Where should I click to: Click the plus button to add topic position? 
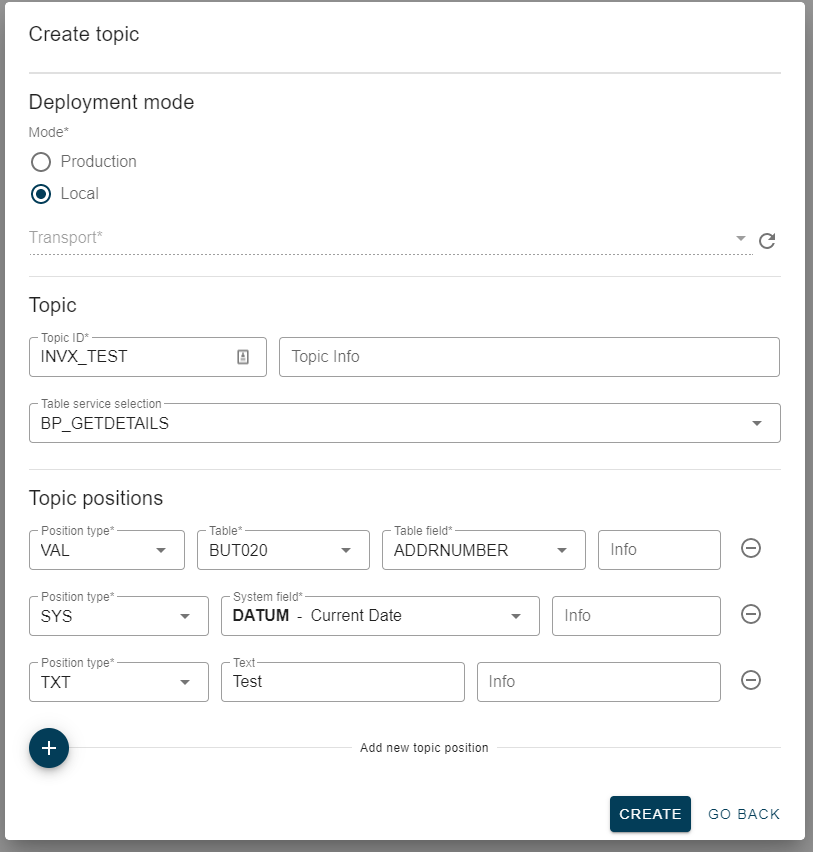coord(49,748)
